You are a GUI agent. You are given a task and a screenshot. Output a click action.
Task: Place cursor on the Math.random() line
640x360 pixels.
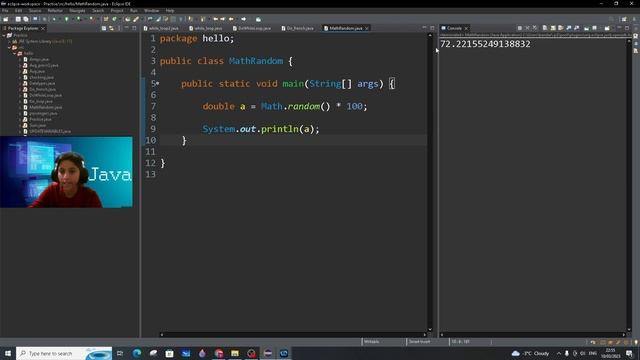tap(285, 107)
